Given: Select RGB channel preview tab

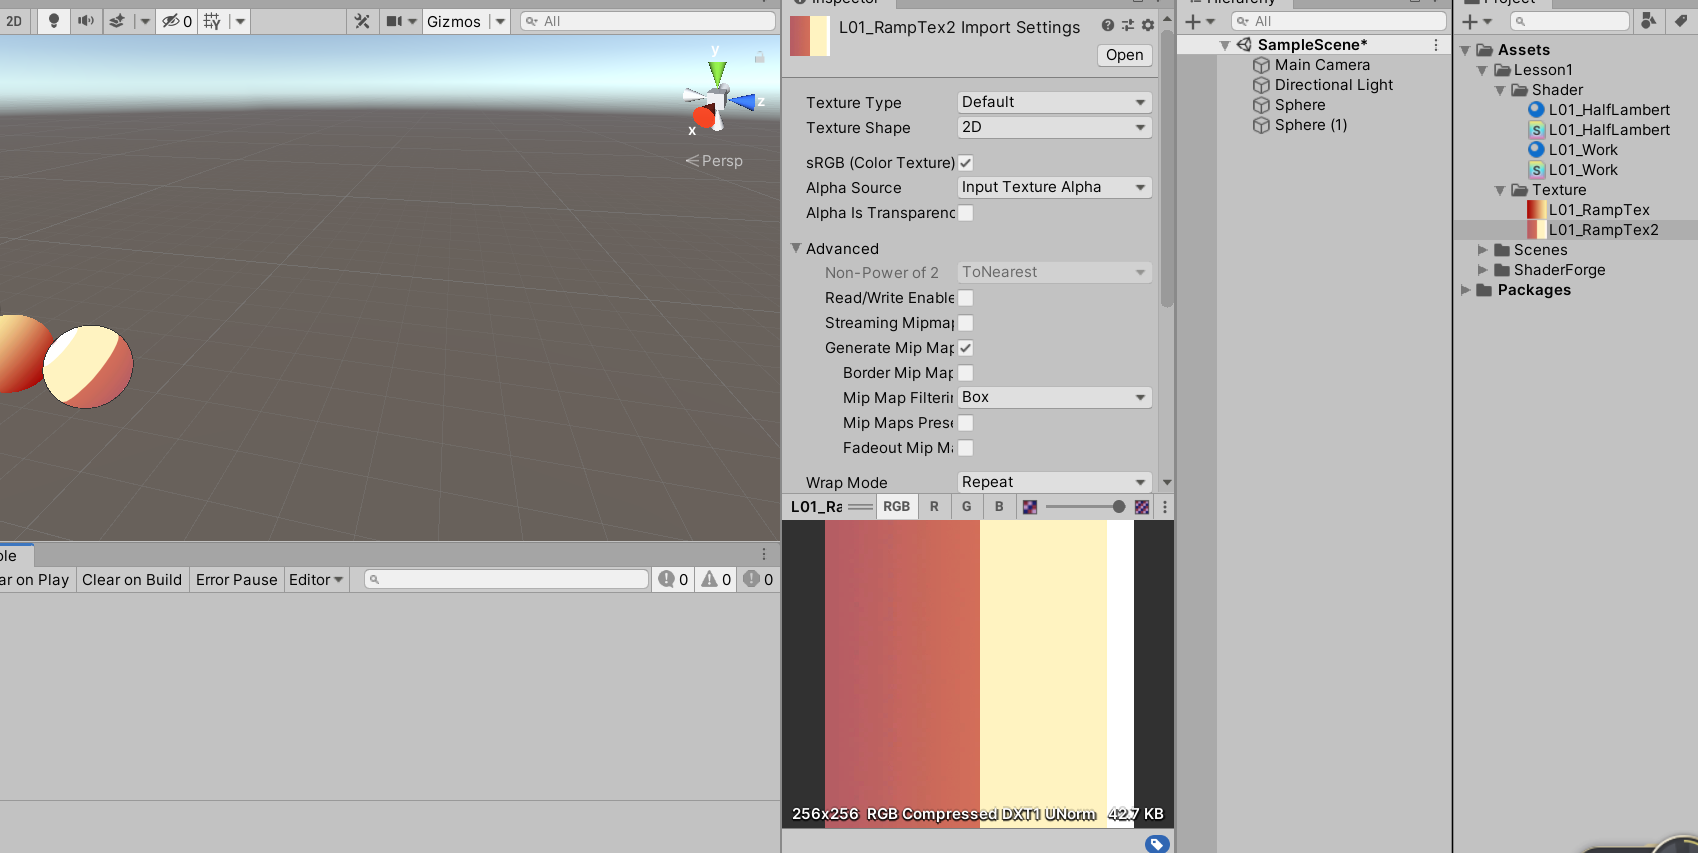Looking at the screenshot, I should [x=896, y=507].
